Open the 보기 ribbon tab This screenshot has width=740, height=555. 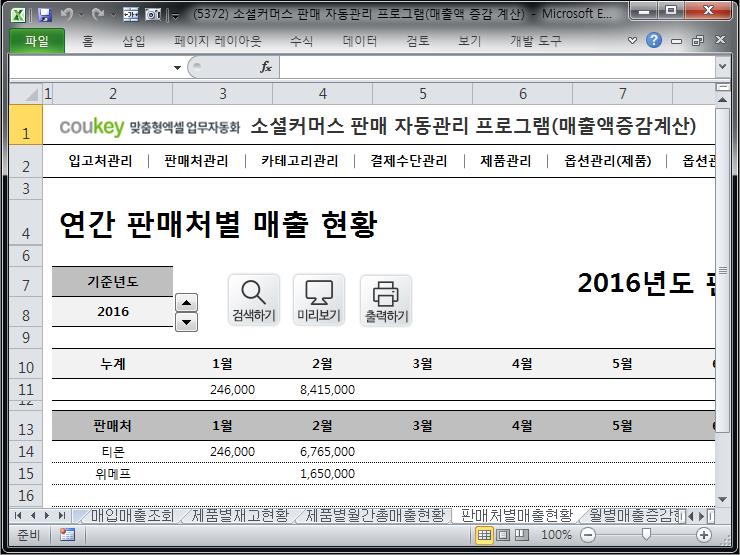pyautogui.click(x=470, y=41)
